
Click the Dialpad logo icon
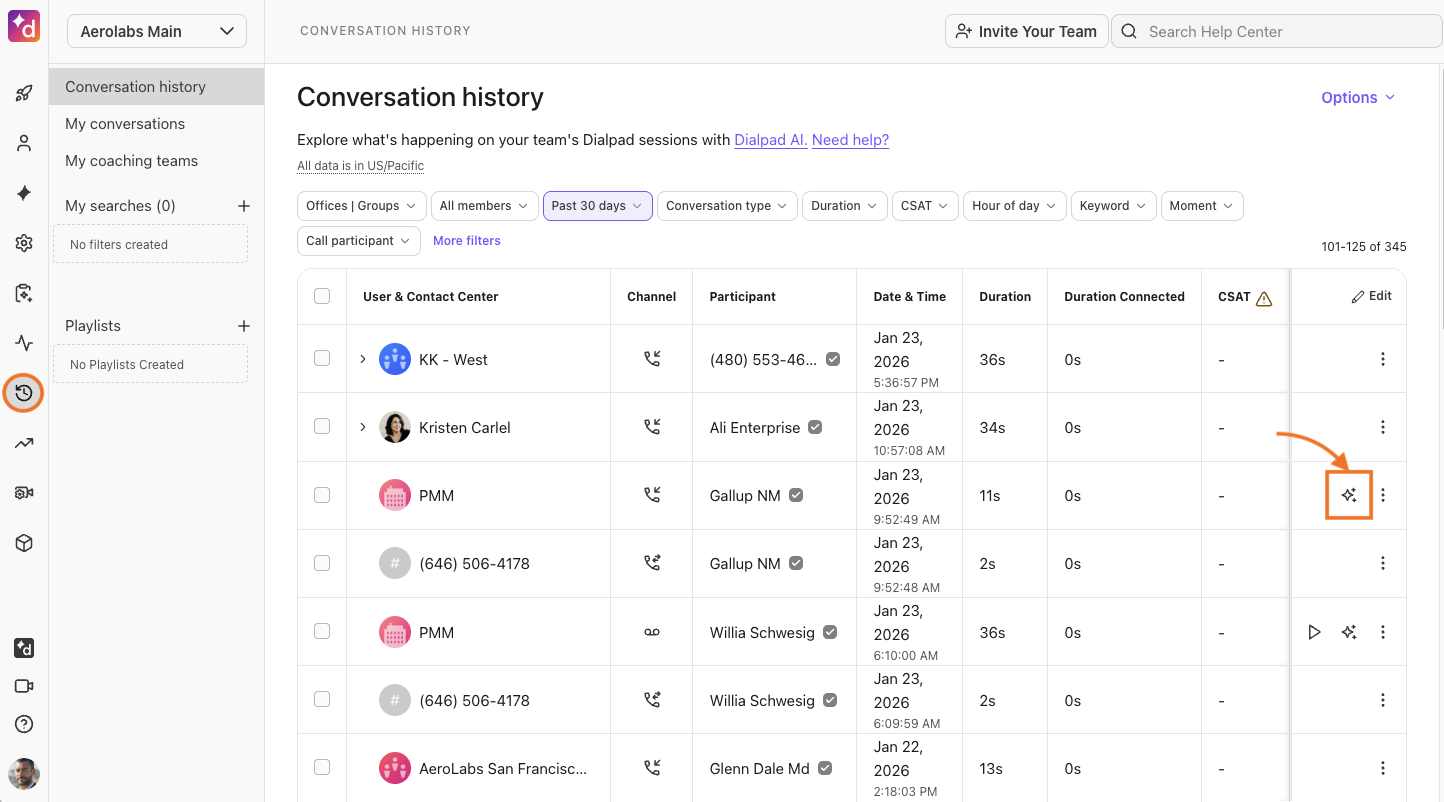click(24, 25)
